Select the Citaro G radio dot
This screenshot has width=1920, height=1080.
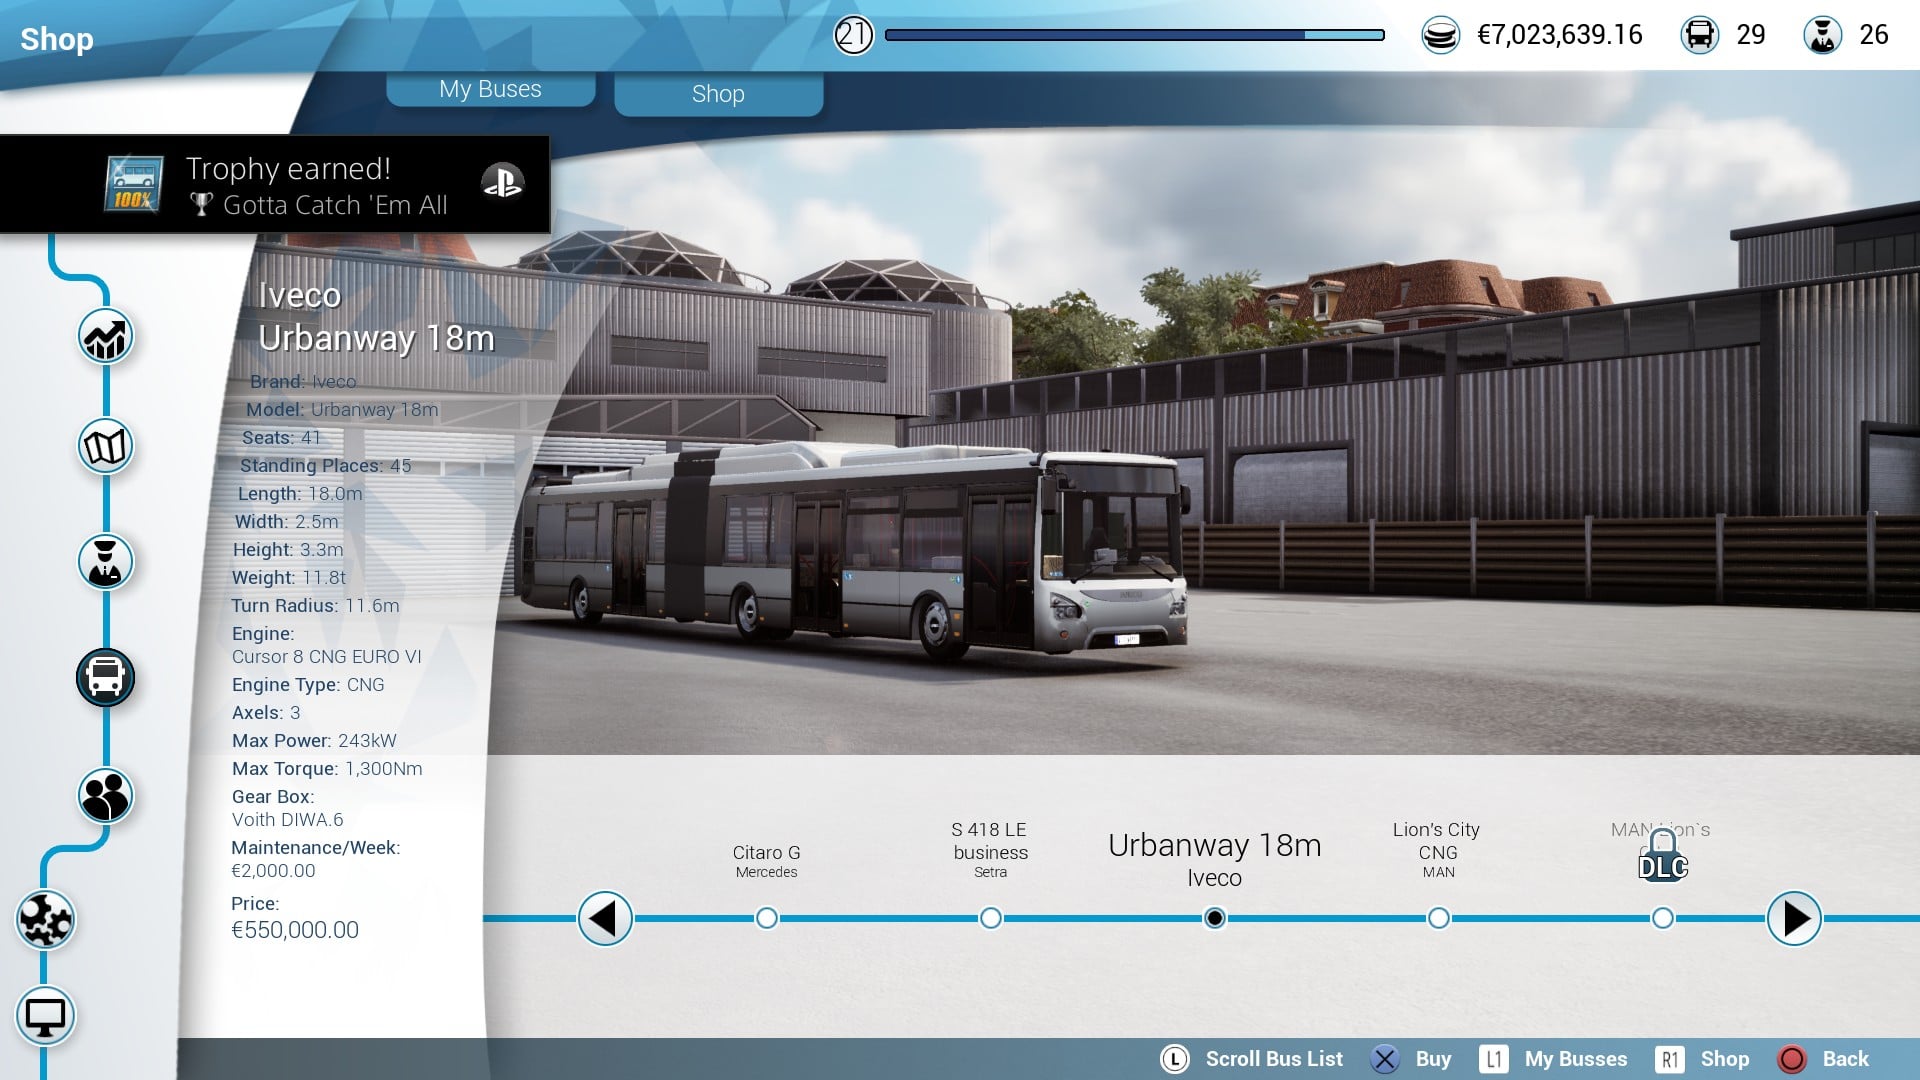766,918
